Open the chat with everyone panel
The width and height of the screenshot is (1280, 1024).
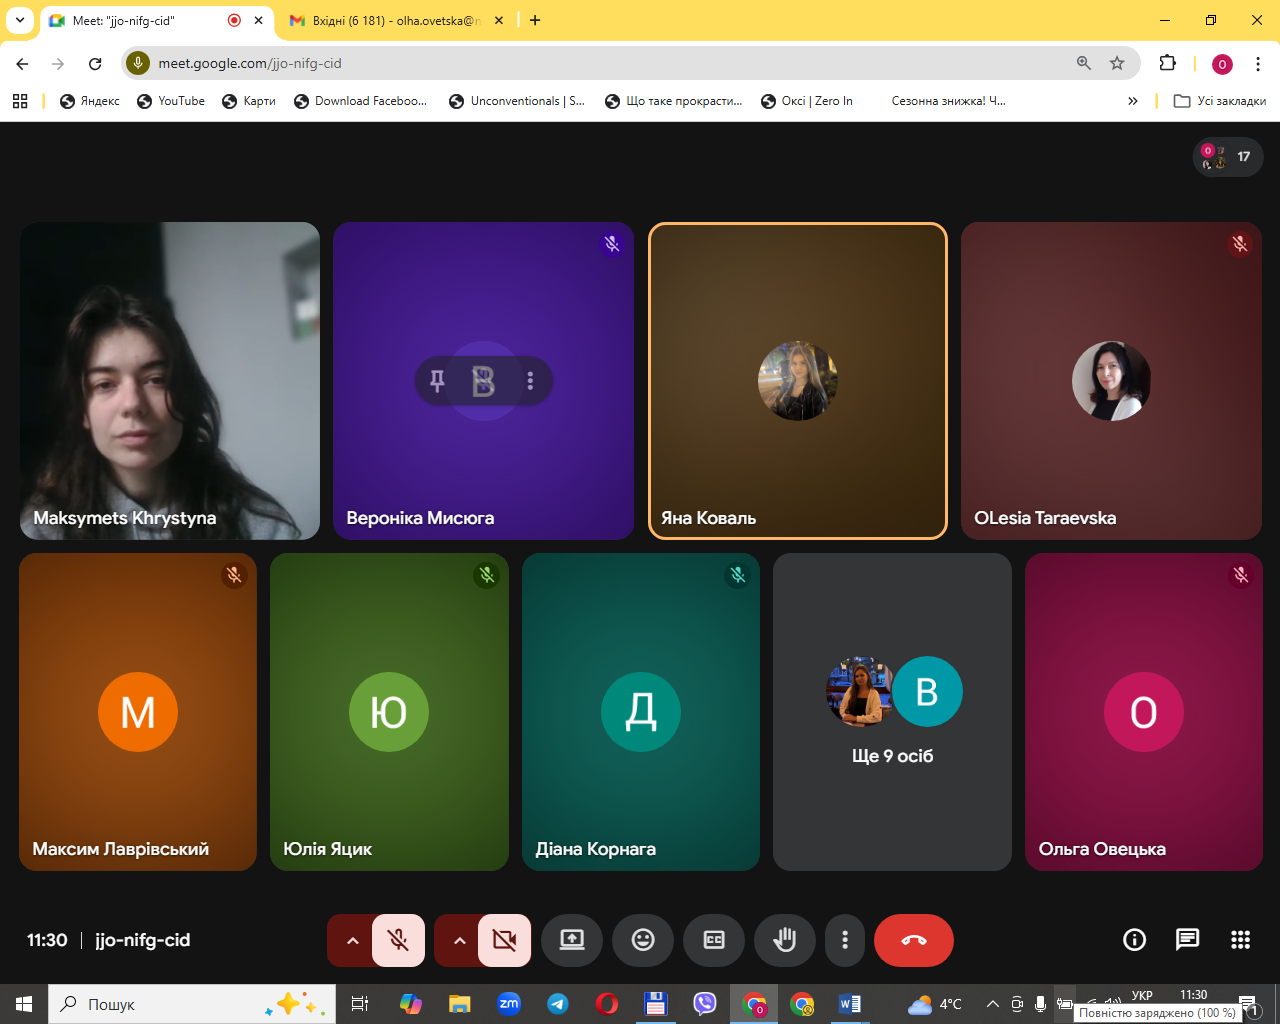point(1187,940)
